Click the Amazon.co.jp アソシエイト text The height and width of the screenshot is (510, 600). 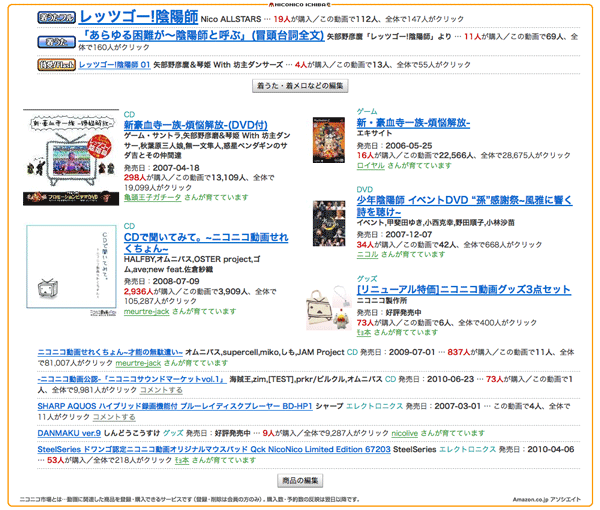click(546, 499)
